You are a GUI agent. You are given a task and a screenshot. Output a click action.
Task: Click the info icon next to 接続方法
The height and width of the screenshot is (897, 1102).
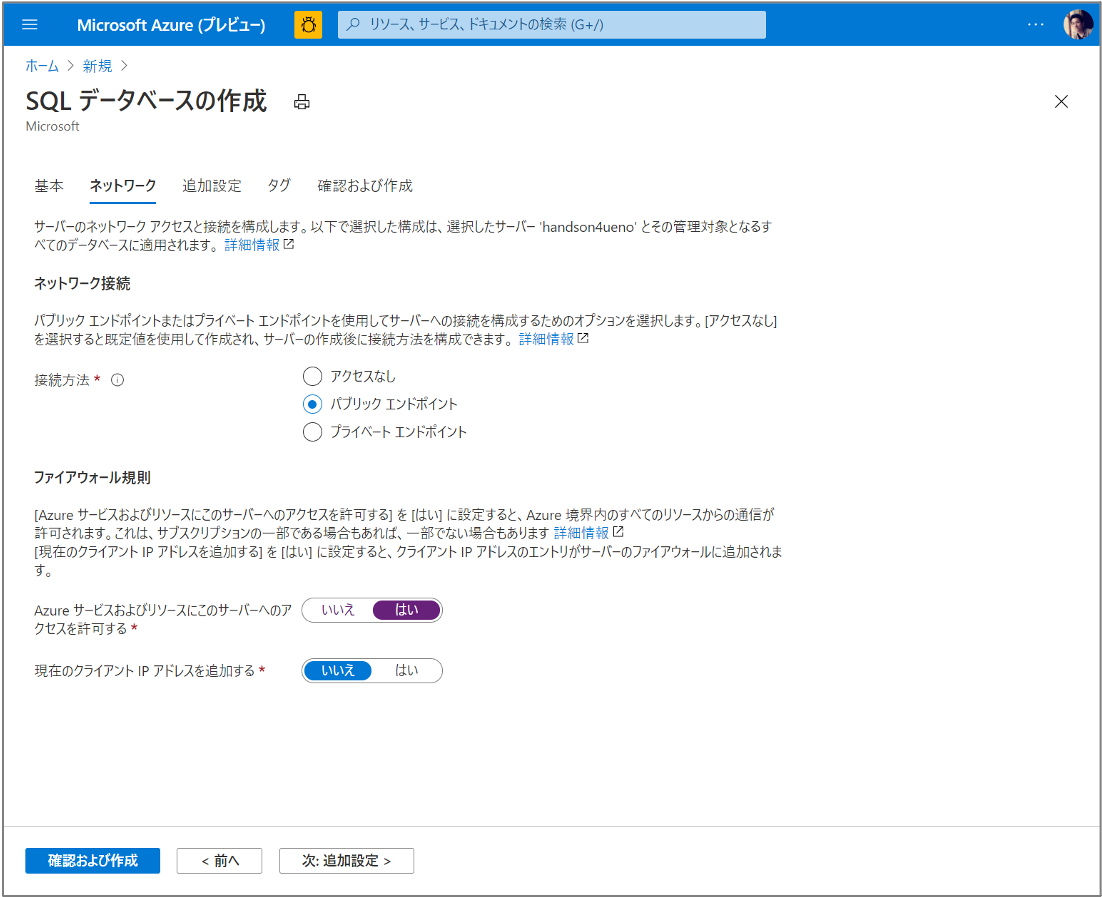[117, 380]
